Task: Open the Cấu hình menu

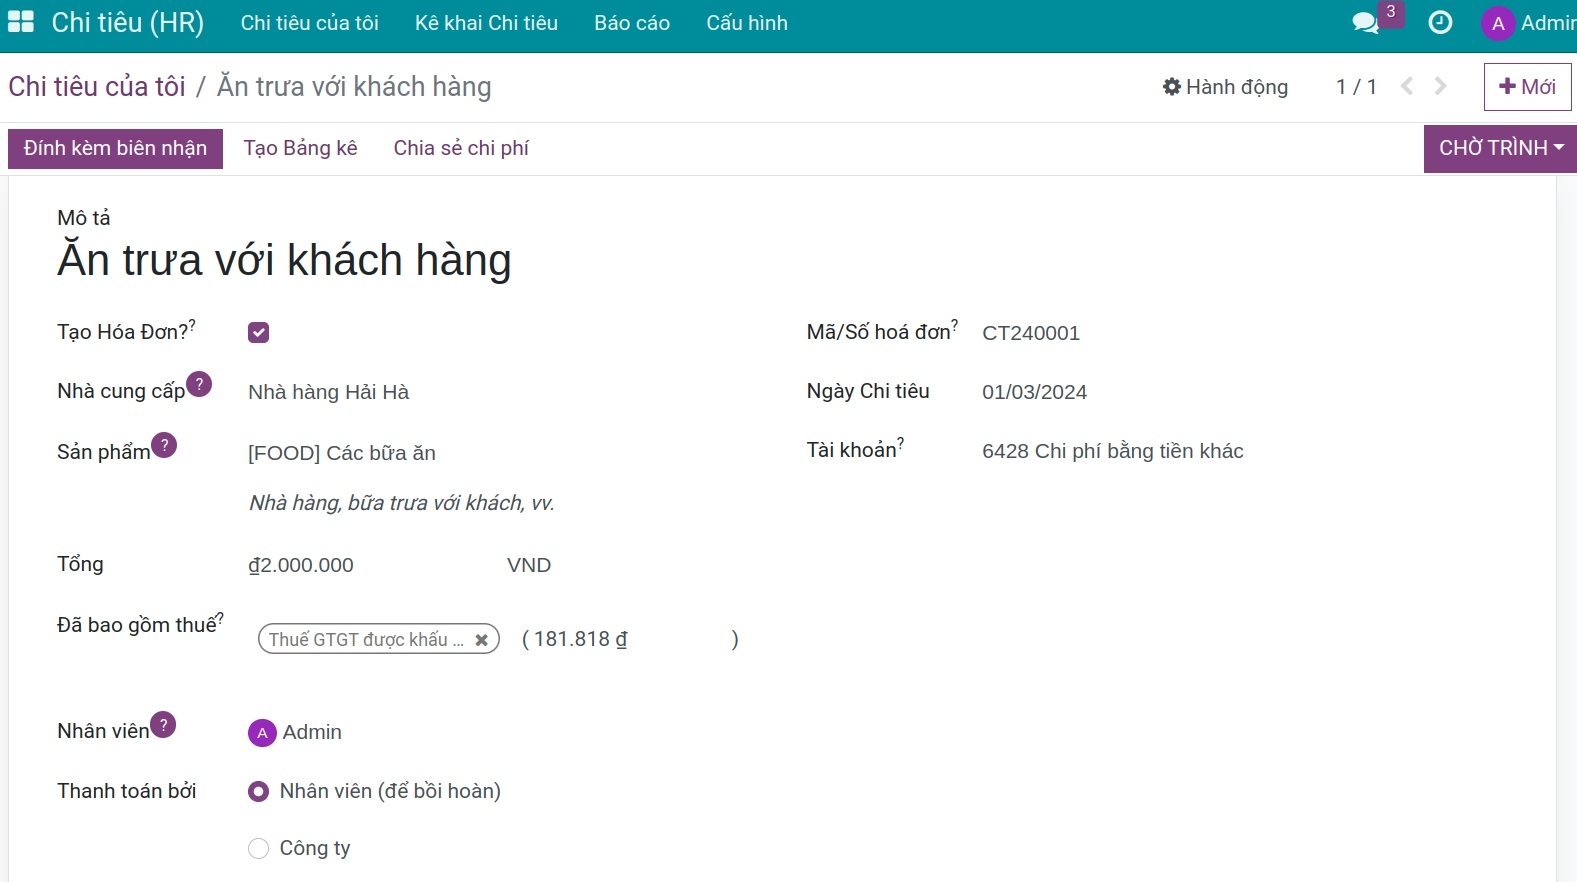Action: (x=747, y=23)
